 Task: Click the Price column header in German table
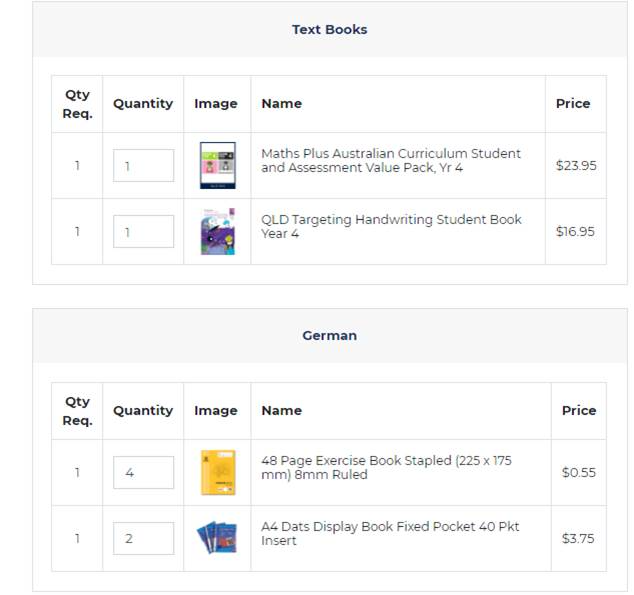point(578,411)
